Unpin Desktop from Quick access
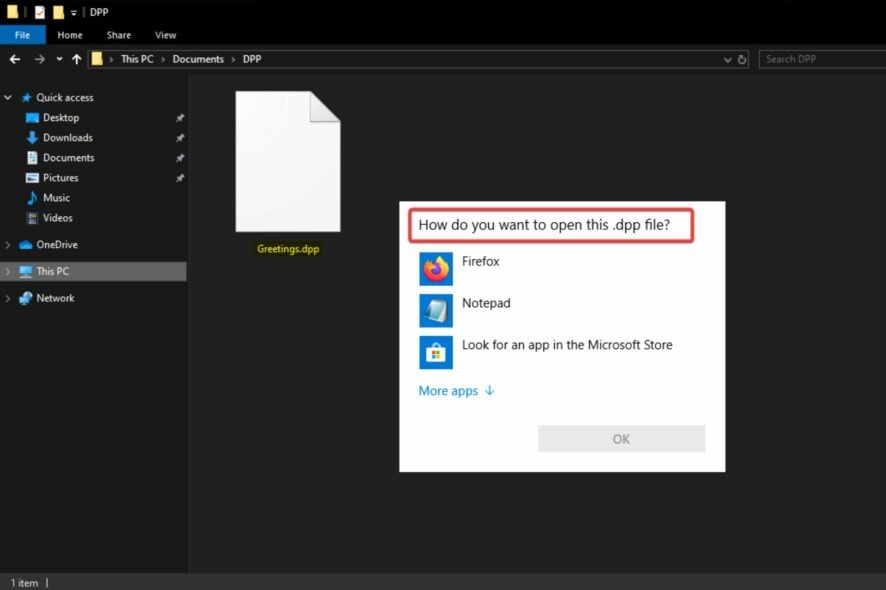 [180, 117]
